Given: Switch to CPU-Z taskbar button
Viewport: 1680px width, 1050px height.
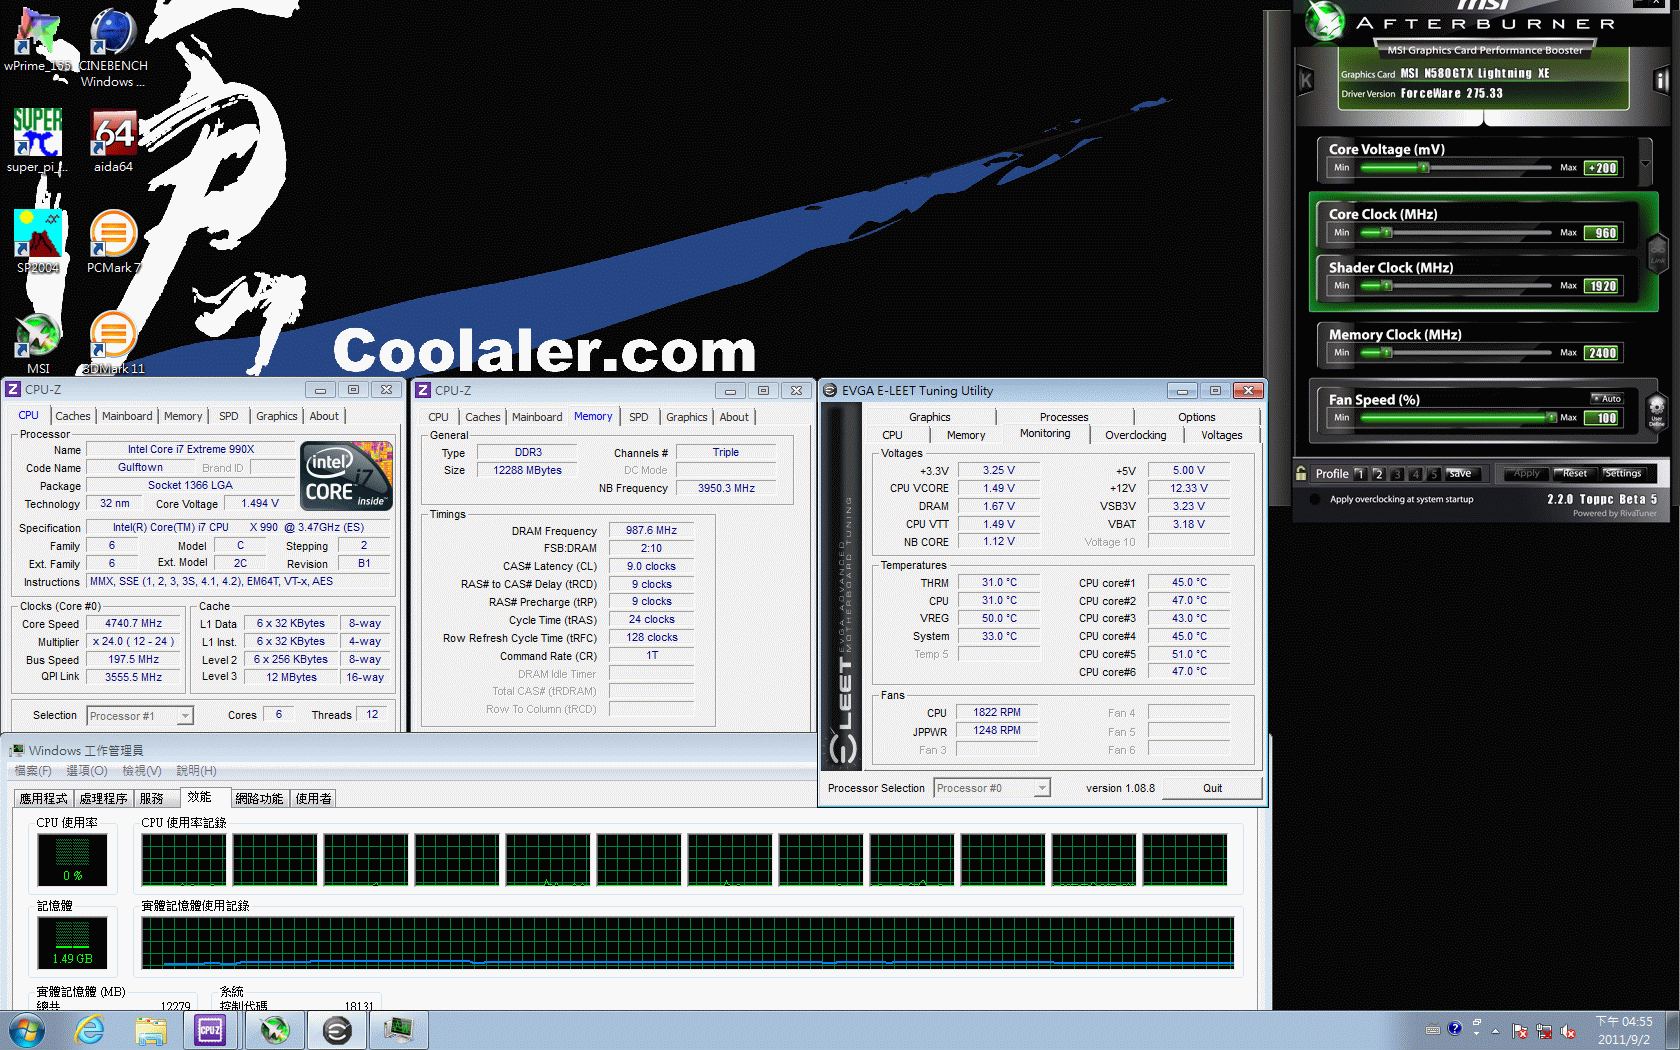Looking at the screenshot, I should coord(210,1030).
